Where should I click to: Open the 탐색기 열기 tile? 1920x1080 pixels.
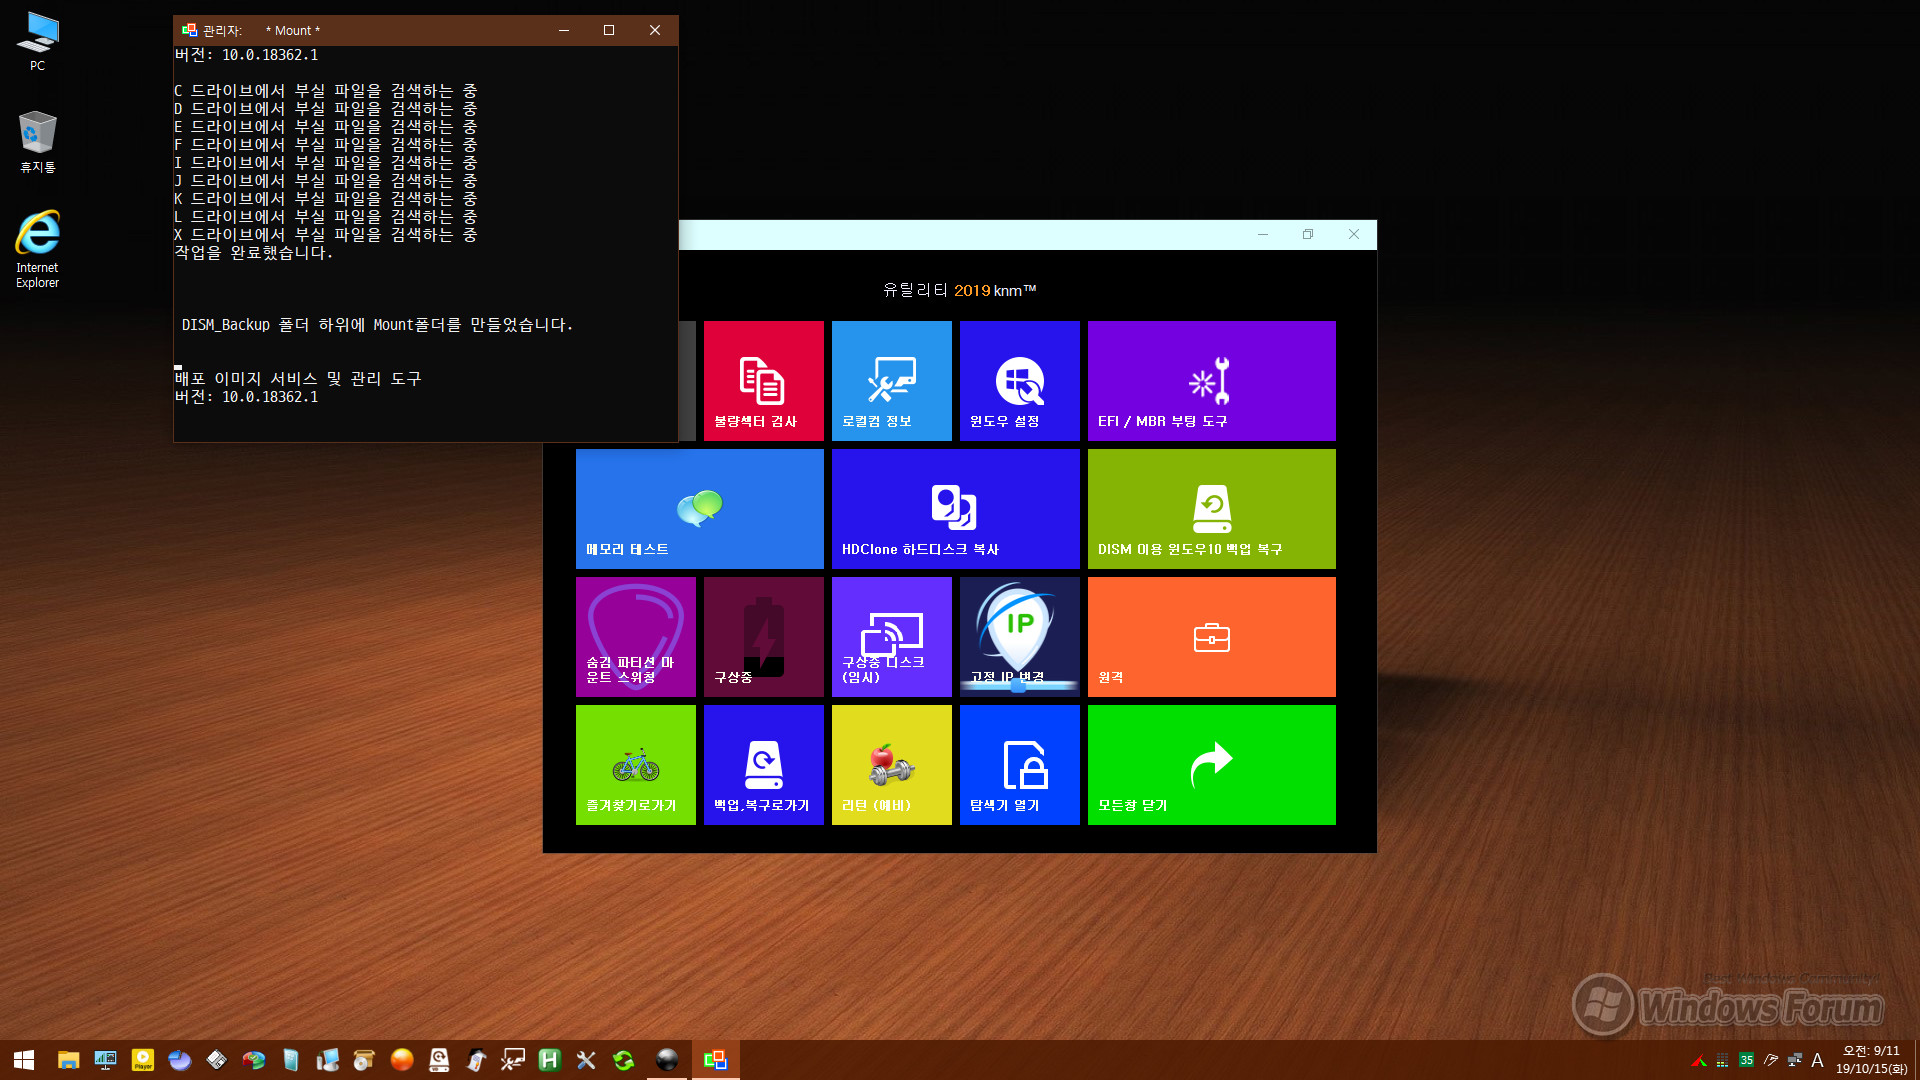(1019, 764)
